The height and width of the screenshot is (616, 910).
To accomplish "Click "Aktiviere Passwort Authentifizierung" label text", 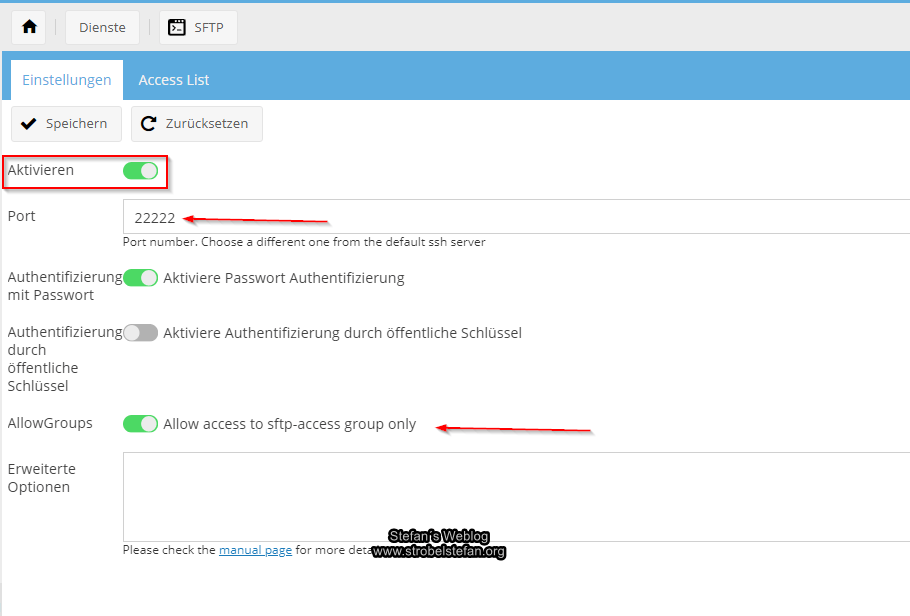I will point(284,278).
